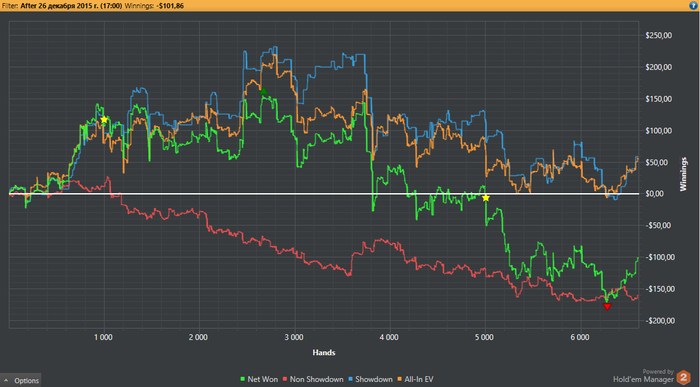Click the $0,00 axis label
The height and width of the screenshot is (387, 700).
(x=654, y=194)
